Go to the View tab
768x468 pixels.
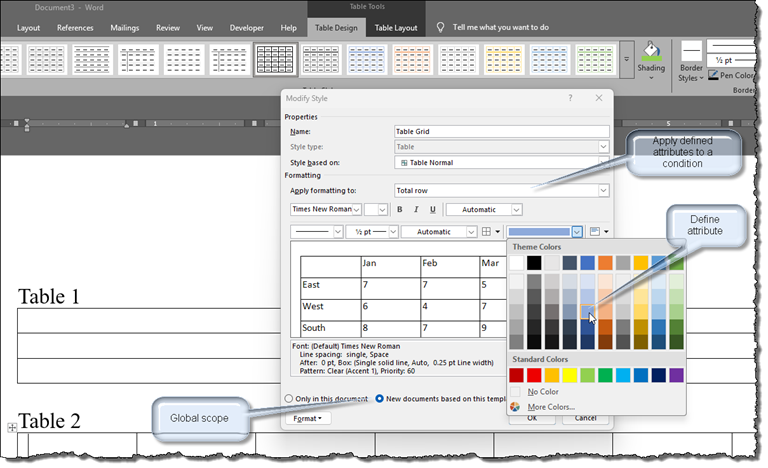point(205,28)
